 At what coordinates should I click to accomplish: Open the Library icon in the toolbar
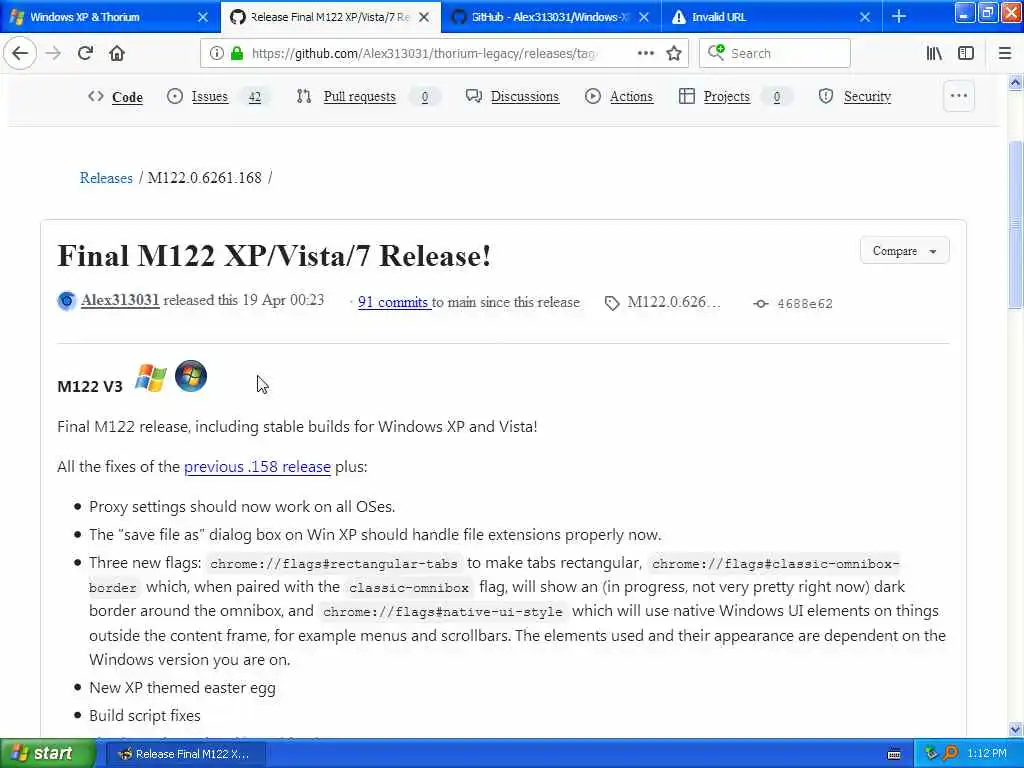click(934, 53)
